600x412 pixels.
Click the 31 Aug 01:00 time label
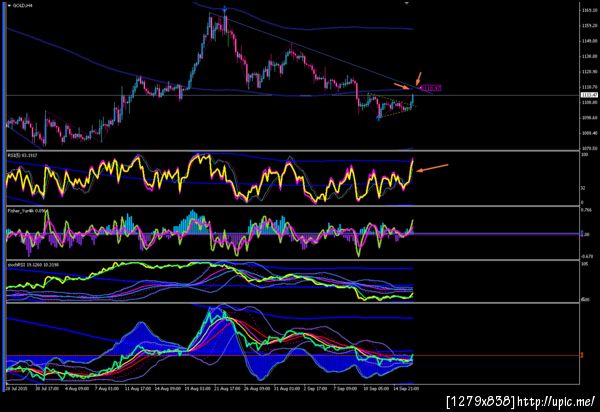(287, 389)
